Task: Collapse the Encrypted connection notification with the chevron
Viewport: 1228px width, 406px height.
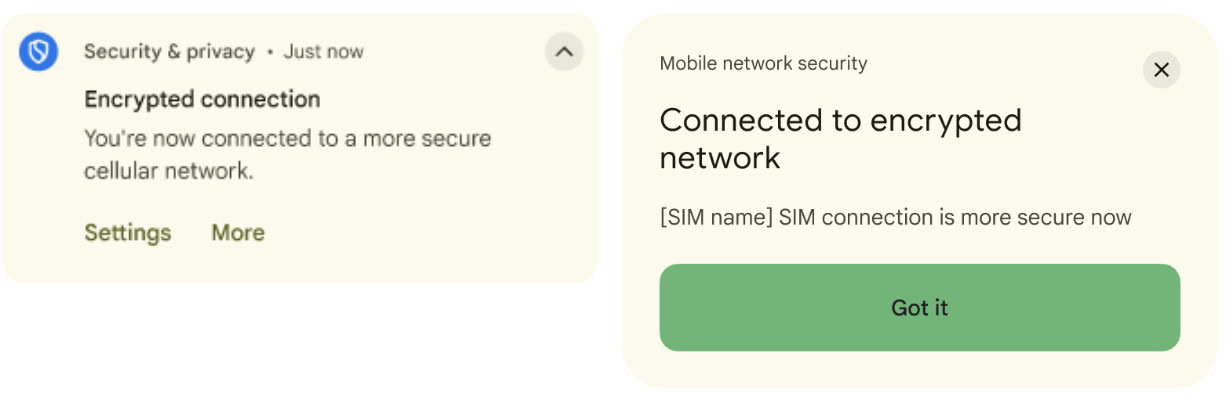Action: tap(564, 52)
